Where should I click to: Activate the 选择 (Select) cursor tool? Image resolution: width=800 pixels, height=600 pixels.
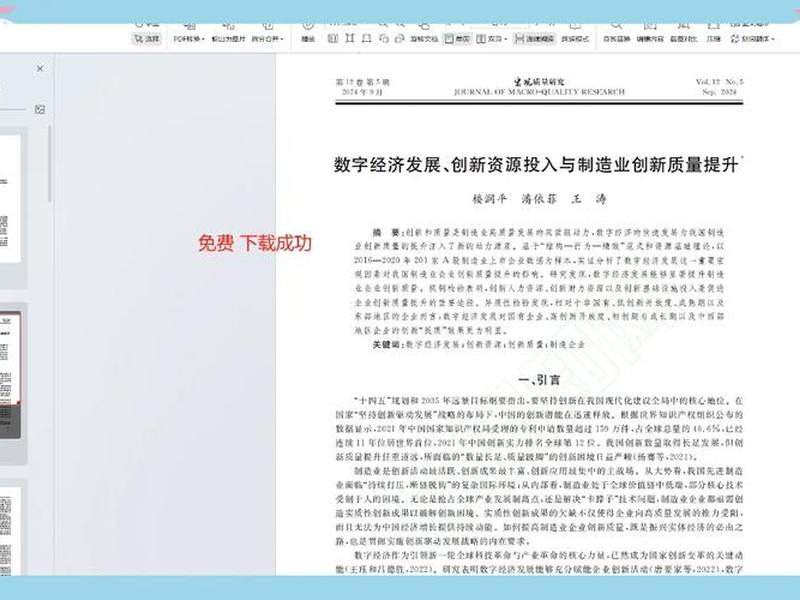click(147, 38)
